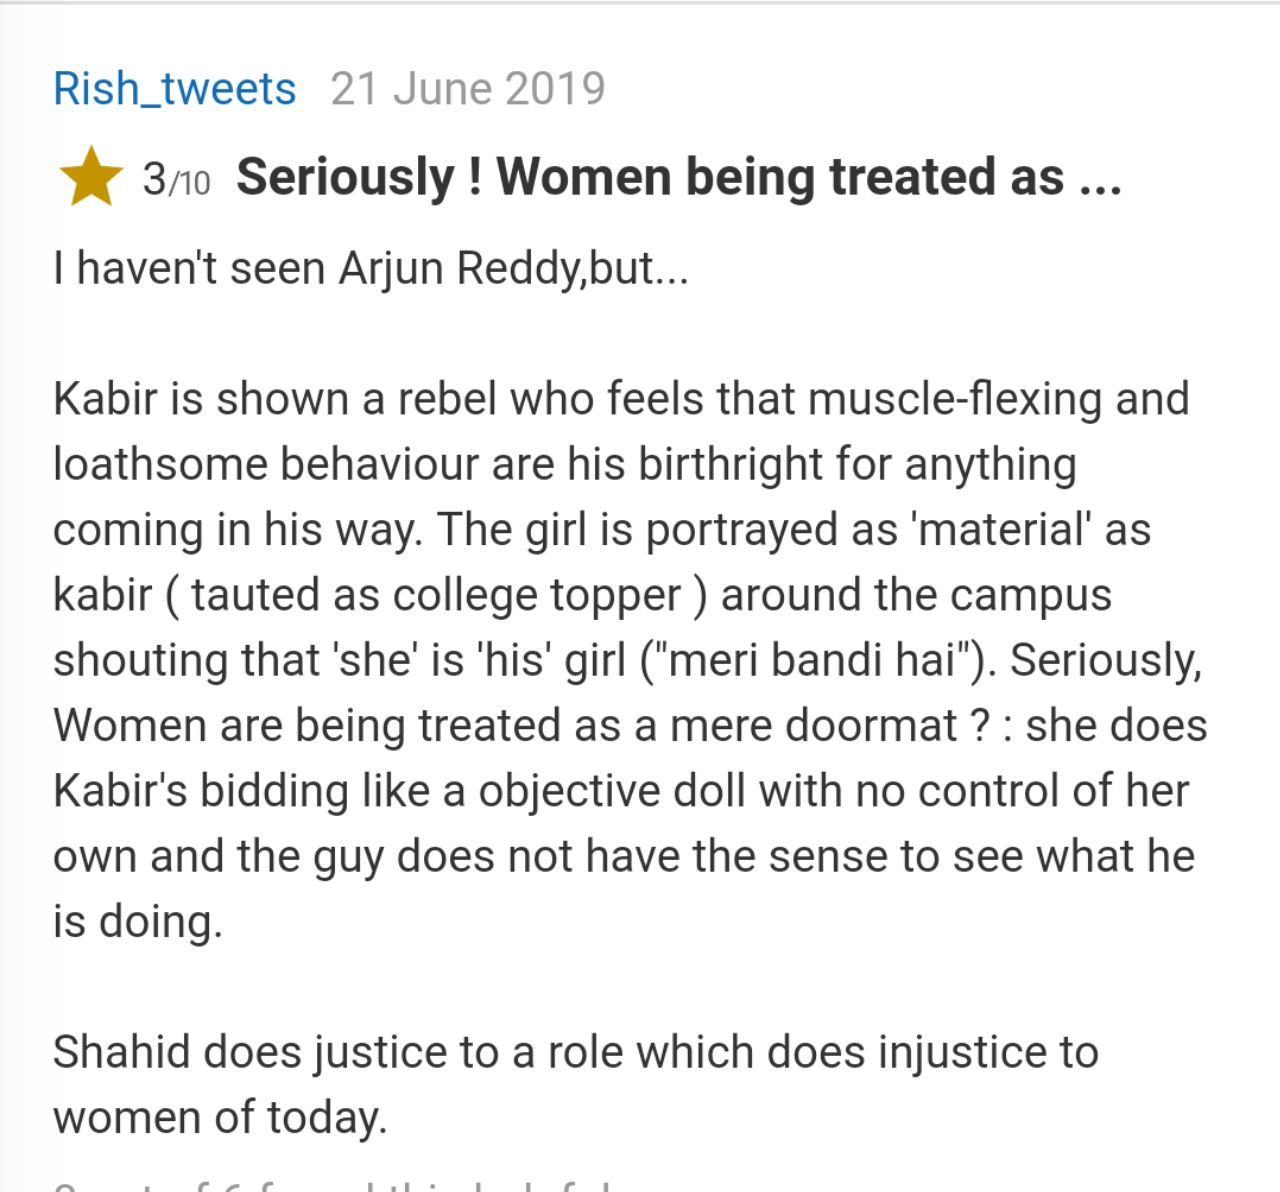
Task: Click the gold star rating icon
Action: click(91, 177)
